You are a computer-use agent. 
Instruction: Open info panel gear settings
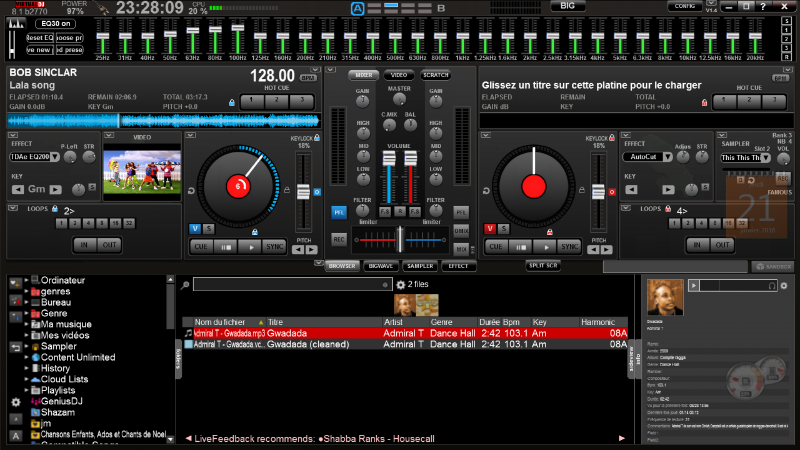(x=784, y=286)
